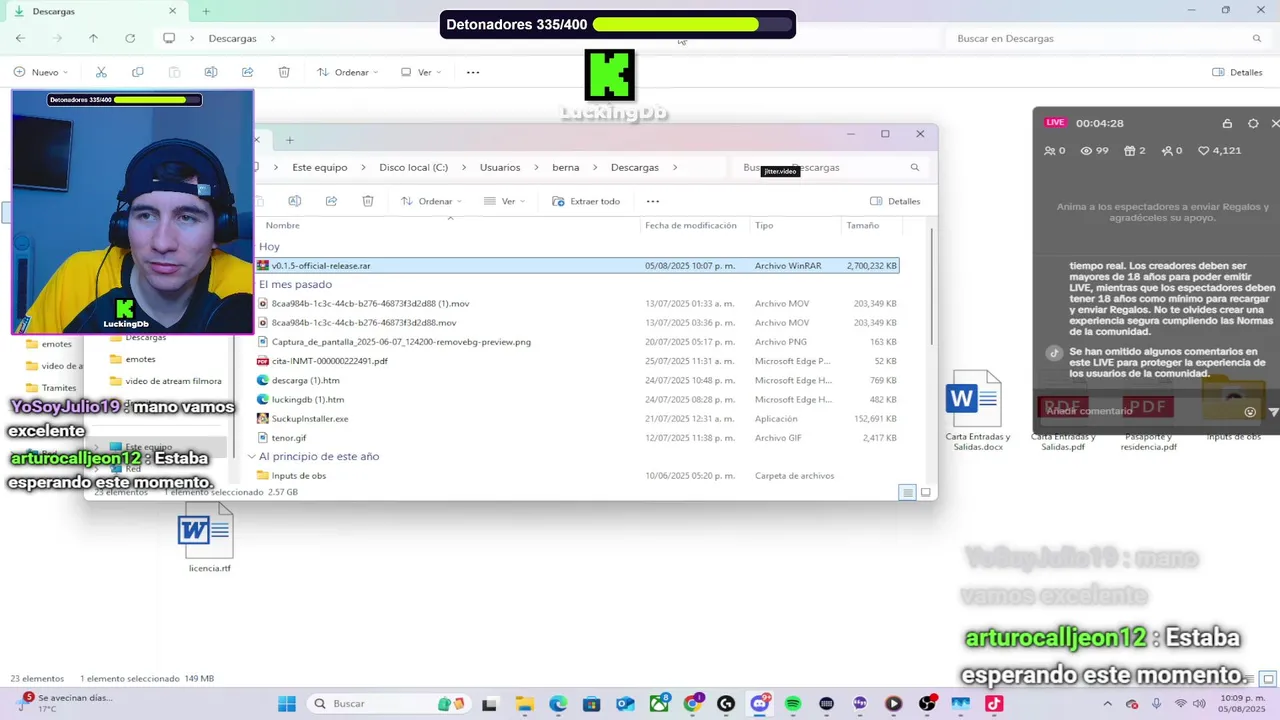
Task: Switch front Explorer to details list view
Action: tap(907, 492)
